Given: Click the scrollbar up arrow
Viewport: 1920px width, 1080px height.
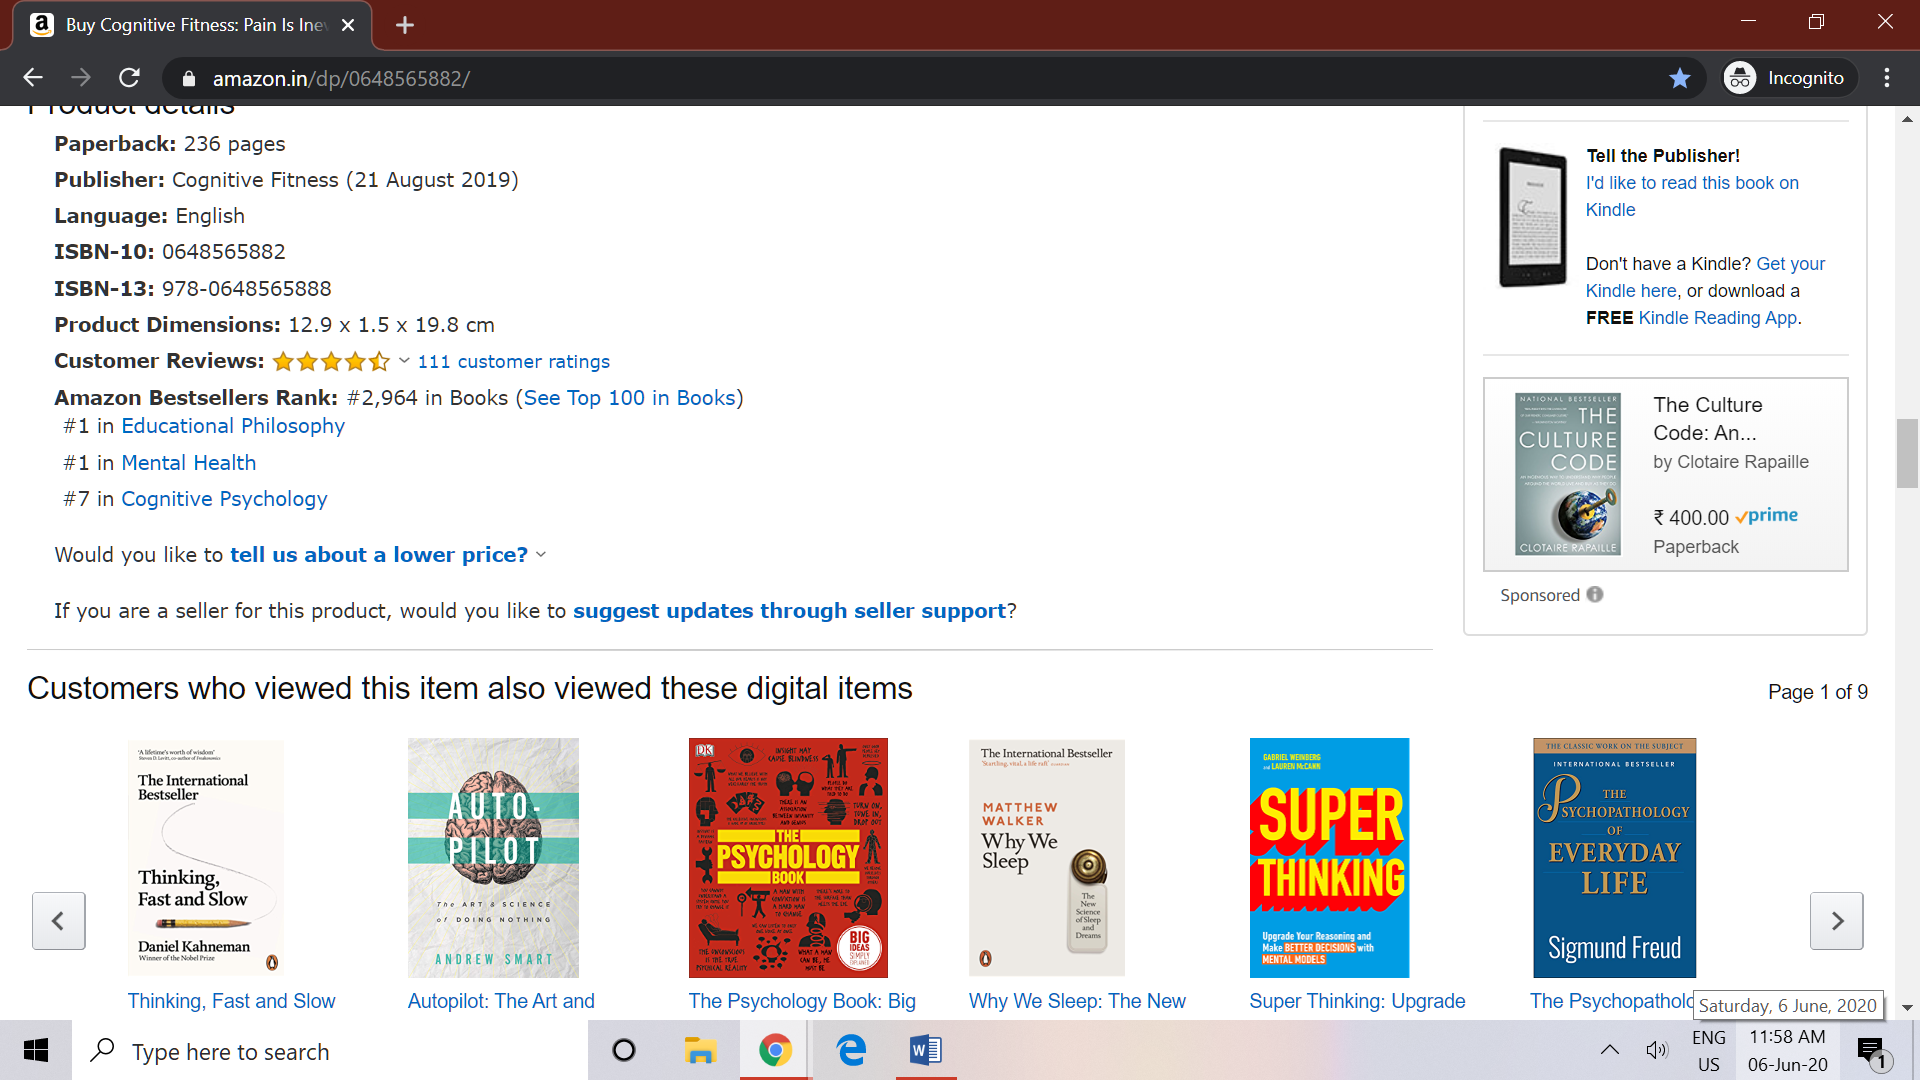Looking at the screenshot, I should pyautogui.click(x=1907, y=119).
